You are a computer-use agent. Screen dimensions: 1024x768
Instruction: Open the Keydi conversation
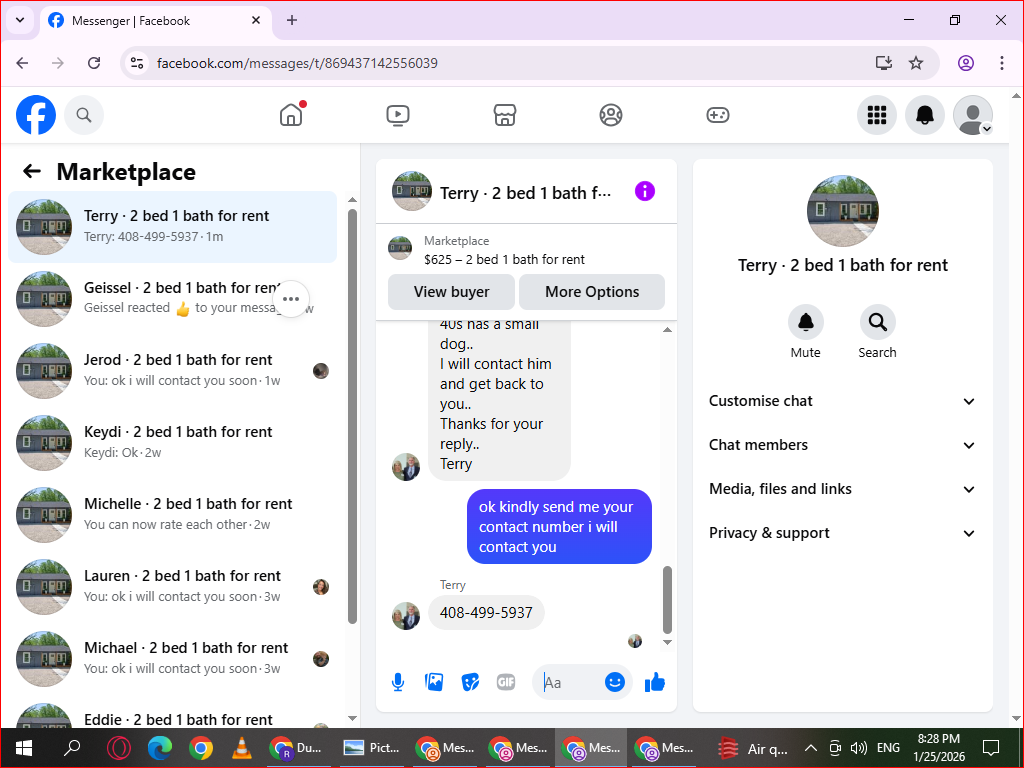tap(172, 442)
